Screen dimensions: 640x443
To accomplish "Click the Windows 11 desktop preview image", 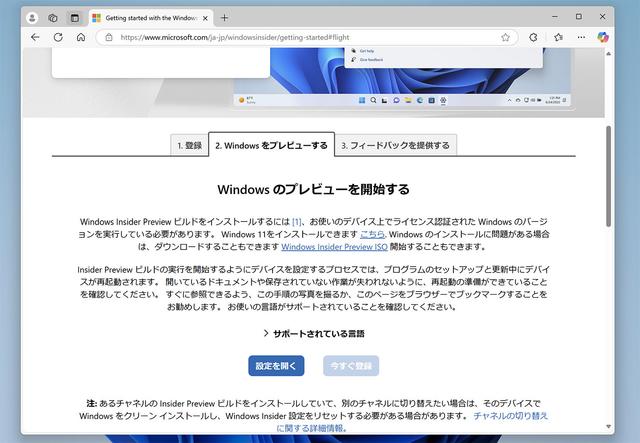I will 402,77.
